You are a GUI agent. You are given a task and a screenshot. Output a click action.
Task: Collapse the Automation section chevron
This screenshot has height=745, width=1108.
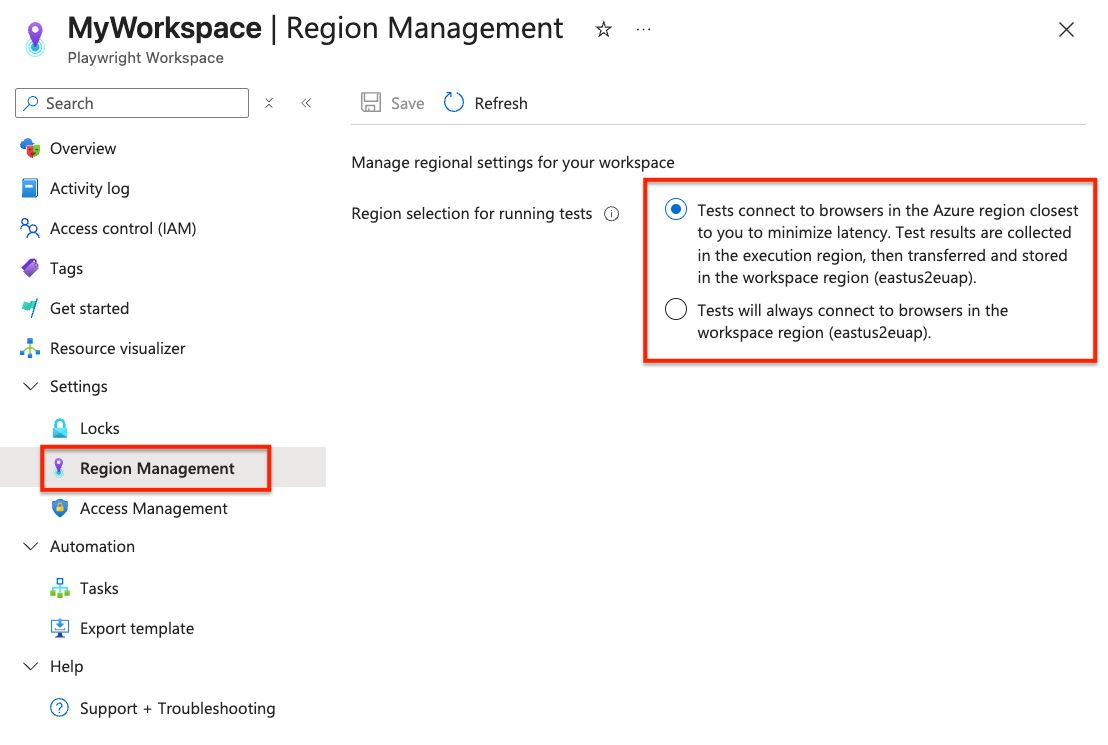[30, 546]
